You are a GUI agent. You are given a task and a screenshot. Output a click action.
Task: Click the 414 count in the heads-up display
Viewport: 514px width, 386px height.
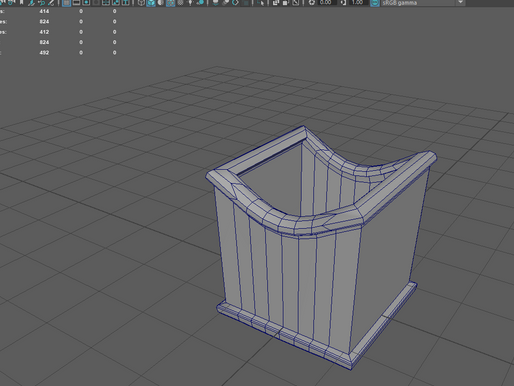[44, 11]
